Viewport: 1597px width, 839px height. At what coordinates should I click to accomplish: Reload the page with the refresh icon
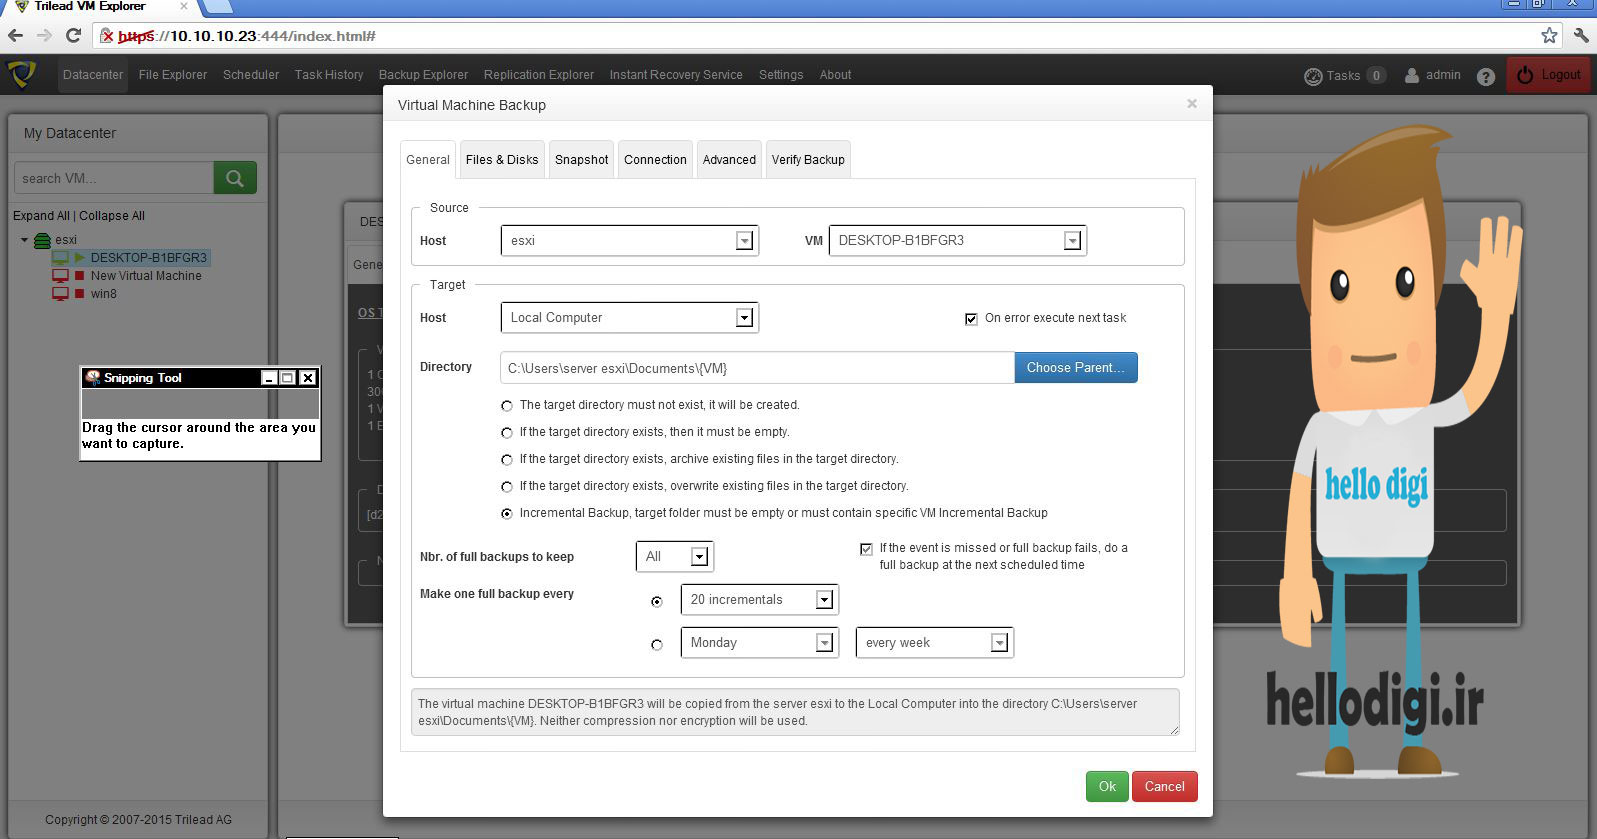click(73, 36)
